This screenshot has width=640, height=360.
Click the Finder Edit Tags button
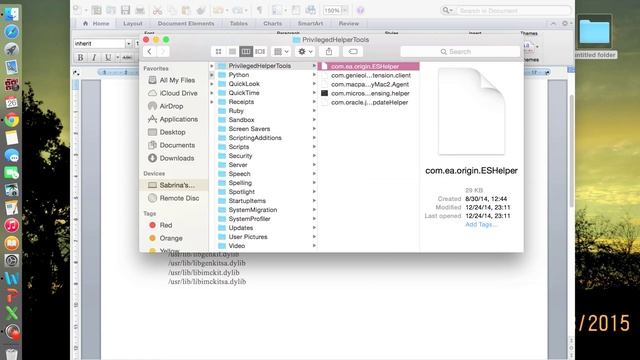(353, 51)
